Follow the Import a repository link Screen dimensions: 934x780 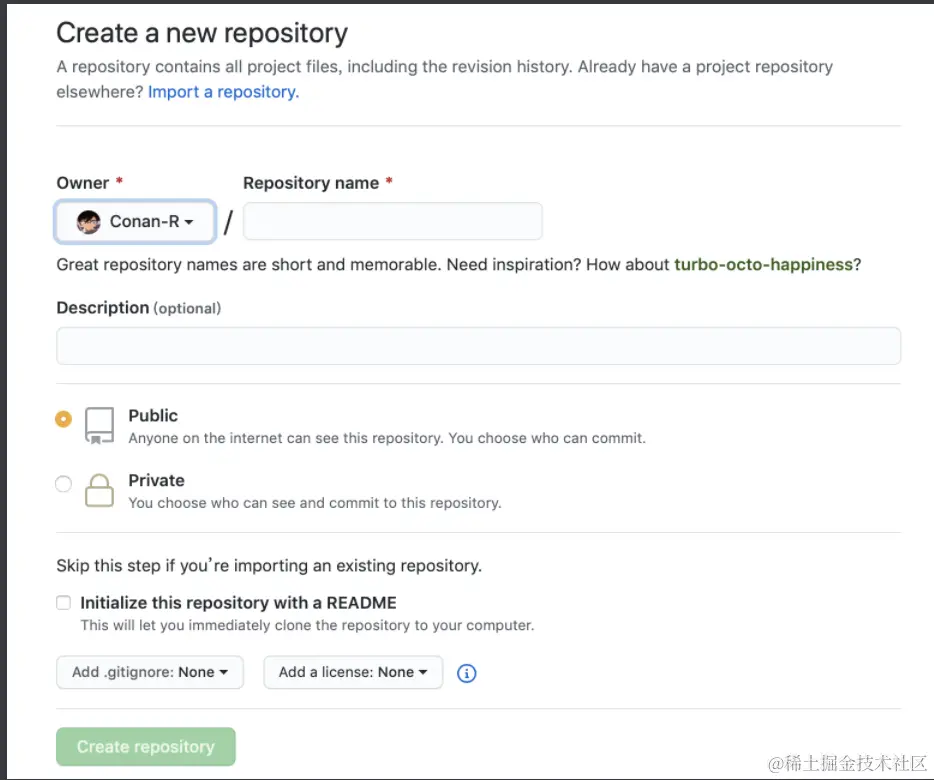coord(223,92)
